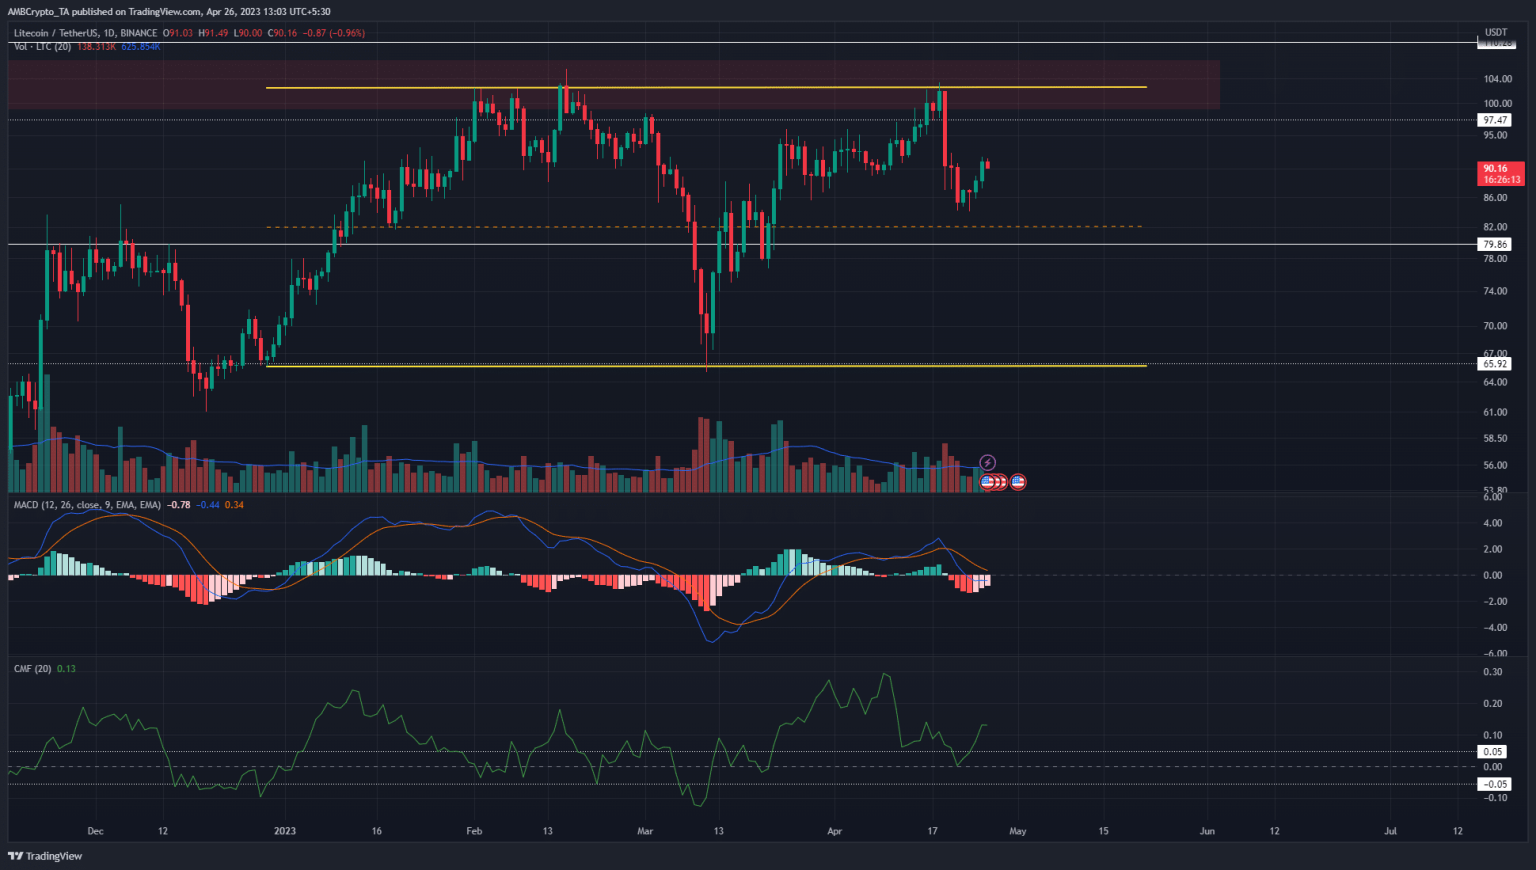Click the 2023 label on the time axis
This screenshot has width=1536, height=870.
285,831
